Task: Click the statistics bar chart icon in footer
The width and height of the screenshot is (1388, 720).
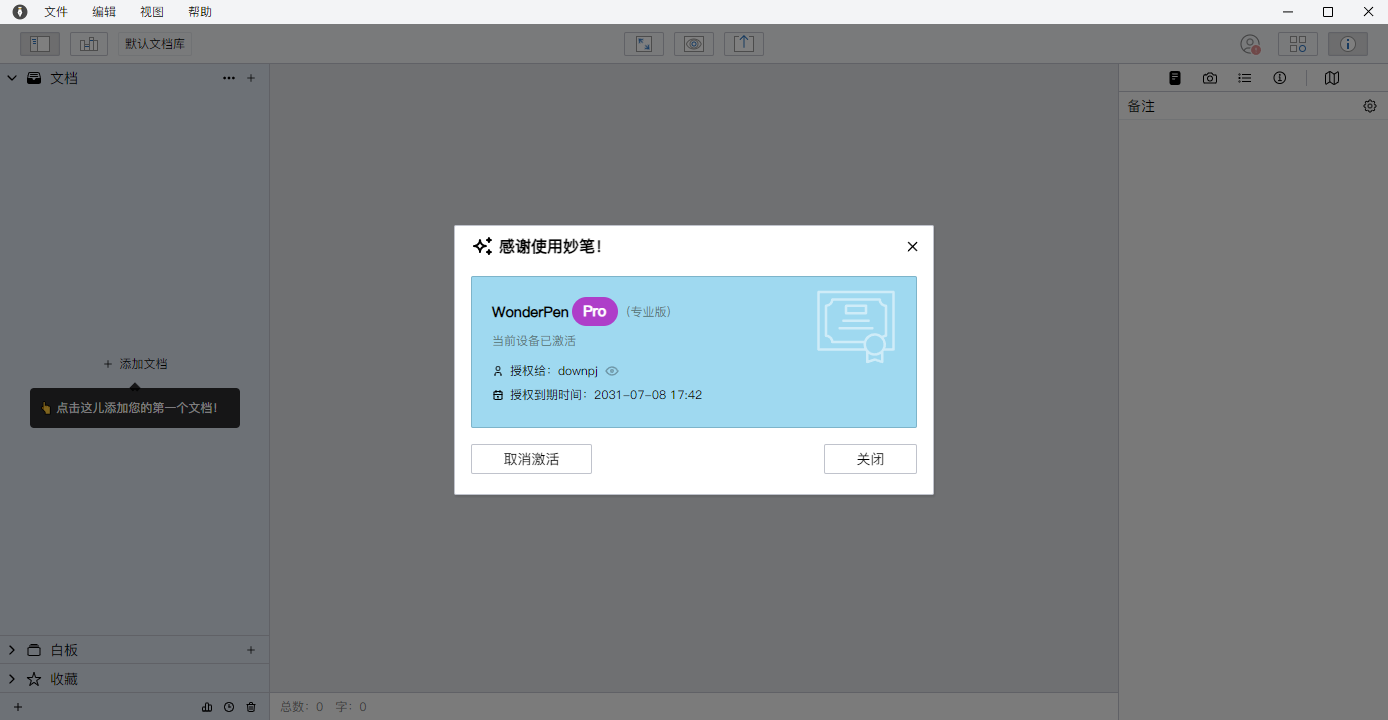Action: coord(207,707)
